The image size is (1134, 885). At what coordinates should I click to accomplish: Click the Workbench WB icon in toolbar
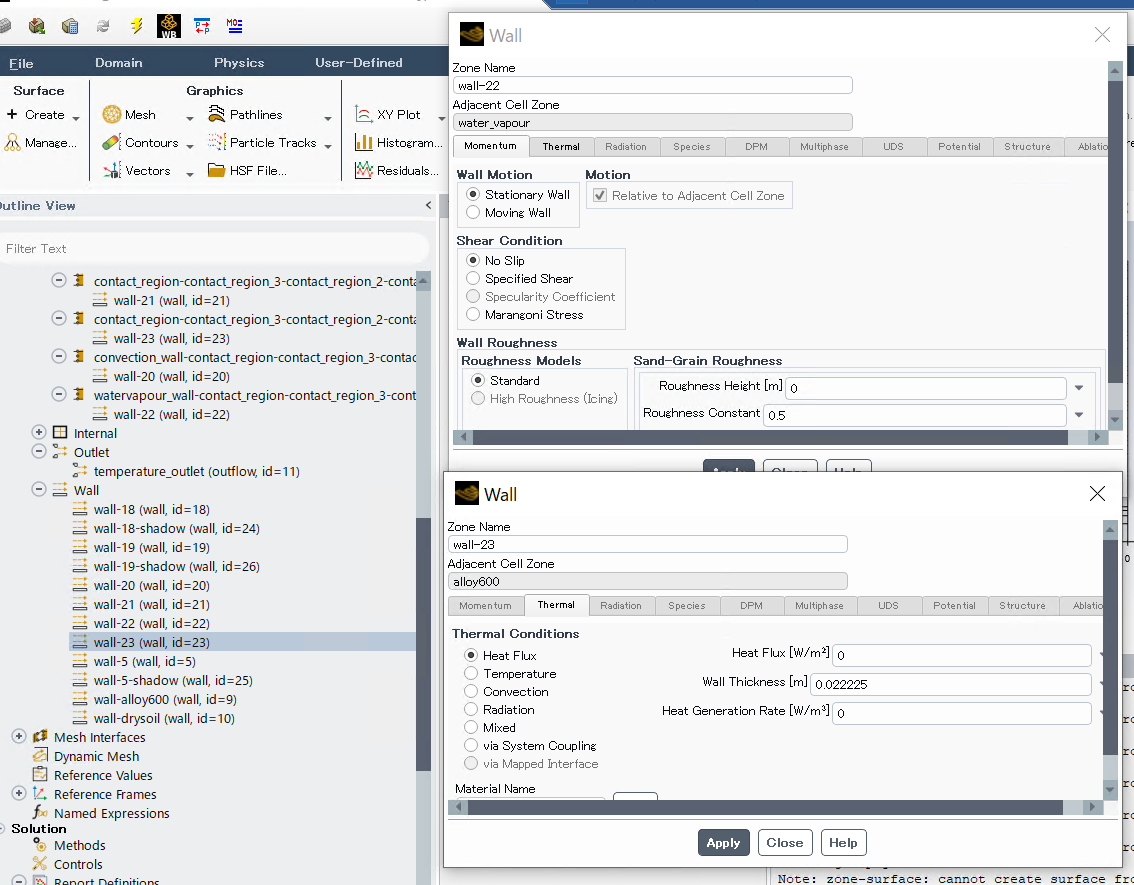(169, 26)
